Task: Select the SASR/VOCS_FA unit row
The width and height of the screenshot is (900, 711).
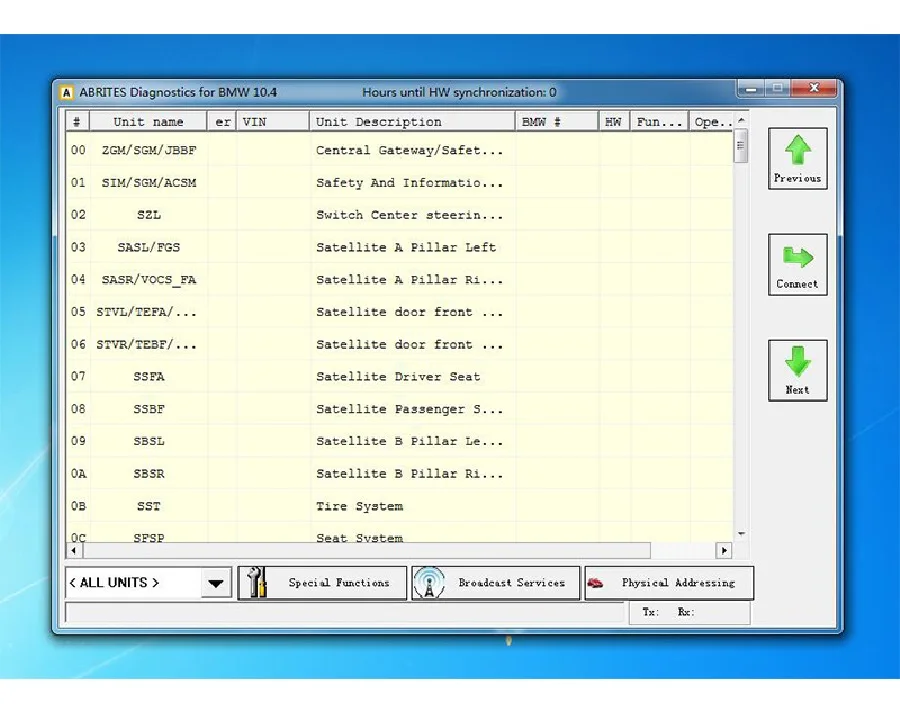Action: (x=399, y=279)
